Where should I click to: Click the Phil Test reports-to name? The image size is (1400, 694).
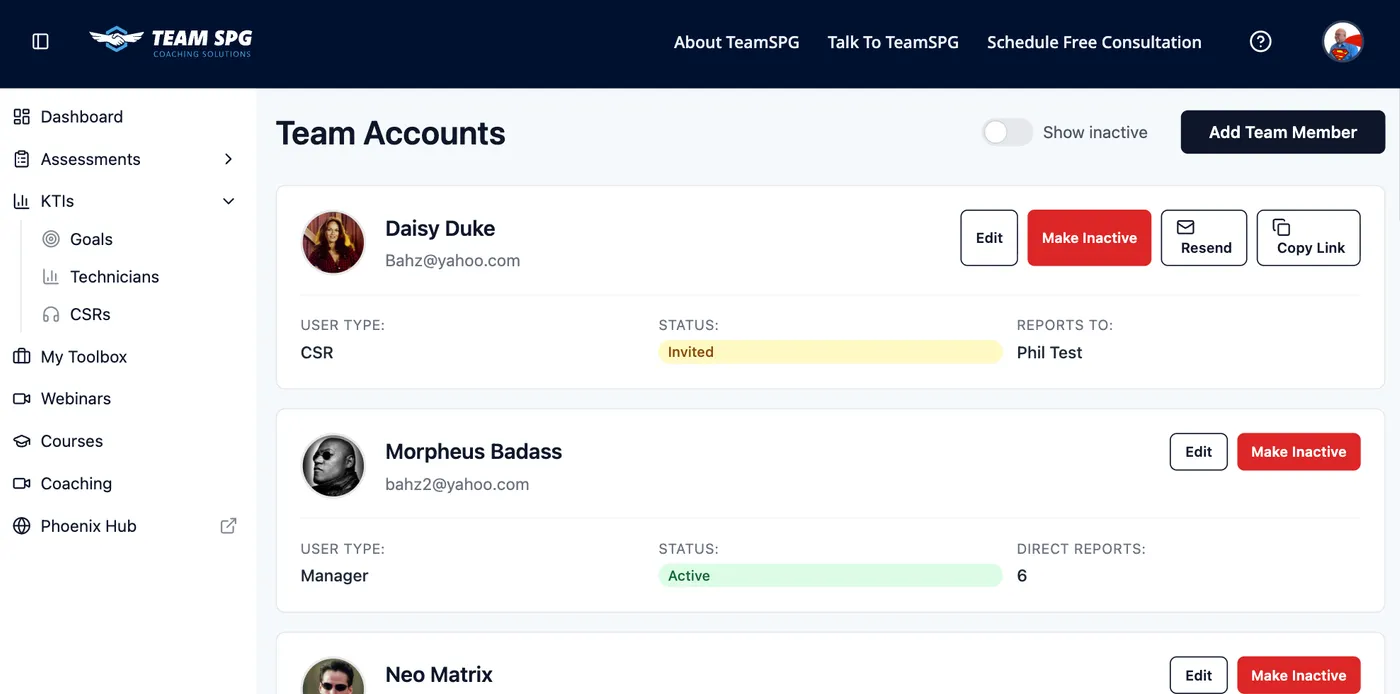[1049, 352]
